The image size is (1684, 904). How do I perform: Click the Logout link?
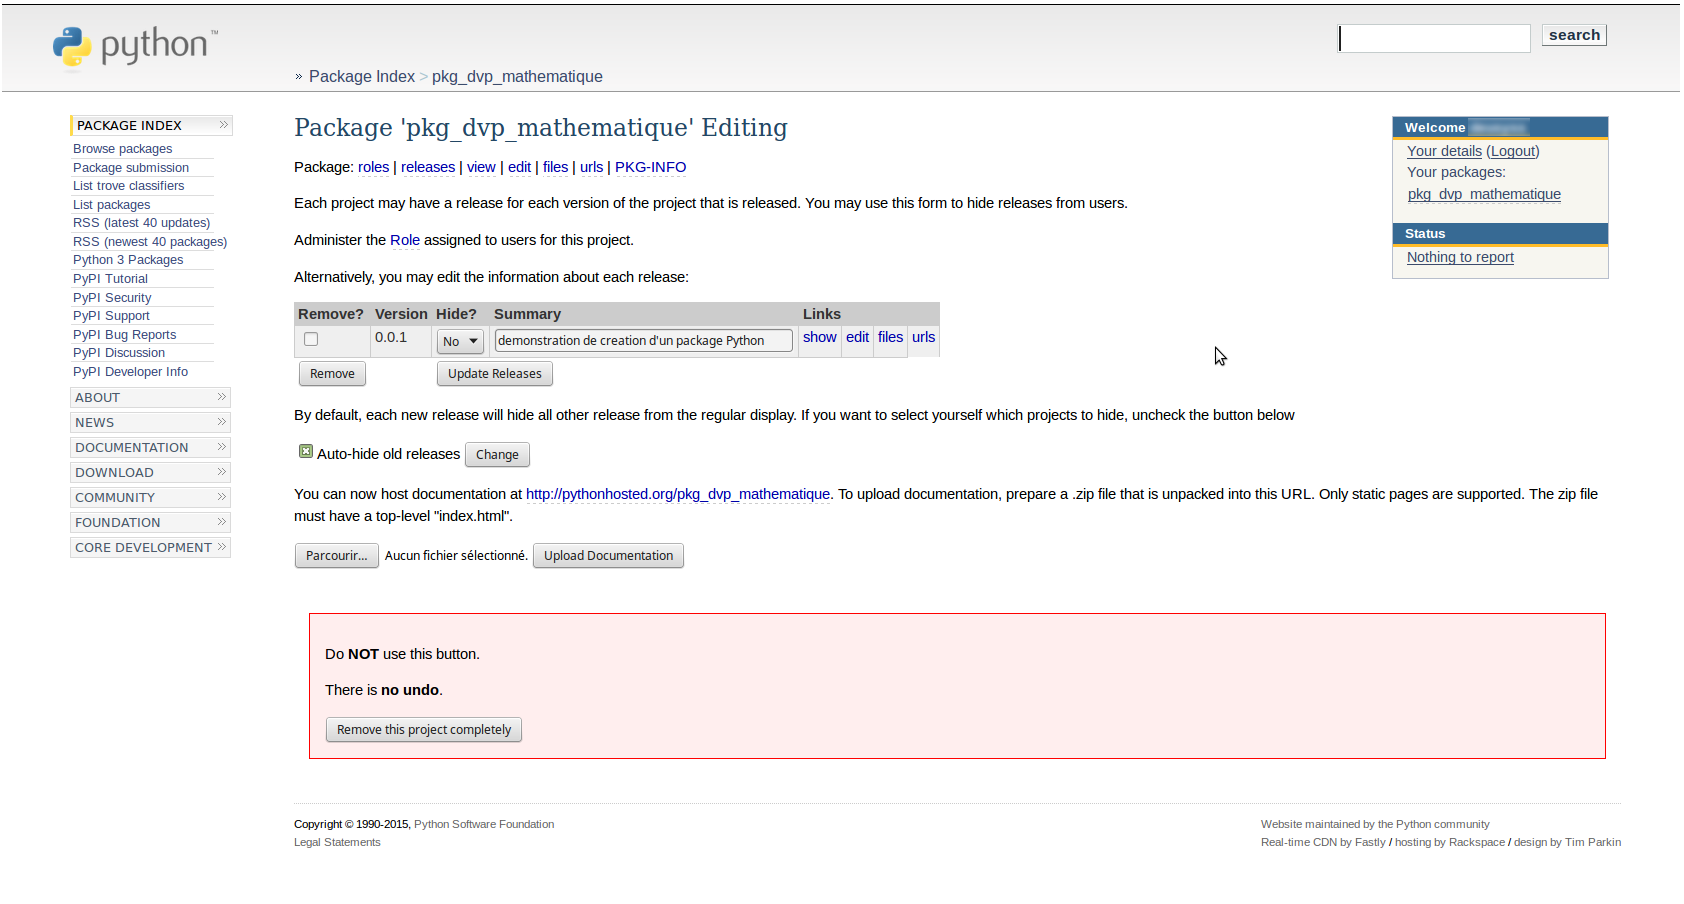tap(1512, 152)
